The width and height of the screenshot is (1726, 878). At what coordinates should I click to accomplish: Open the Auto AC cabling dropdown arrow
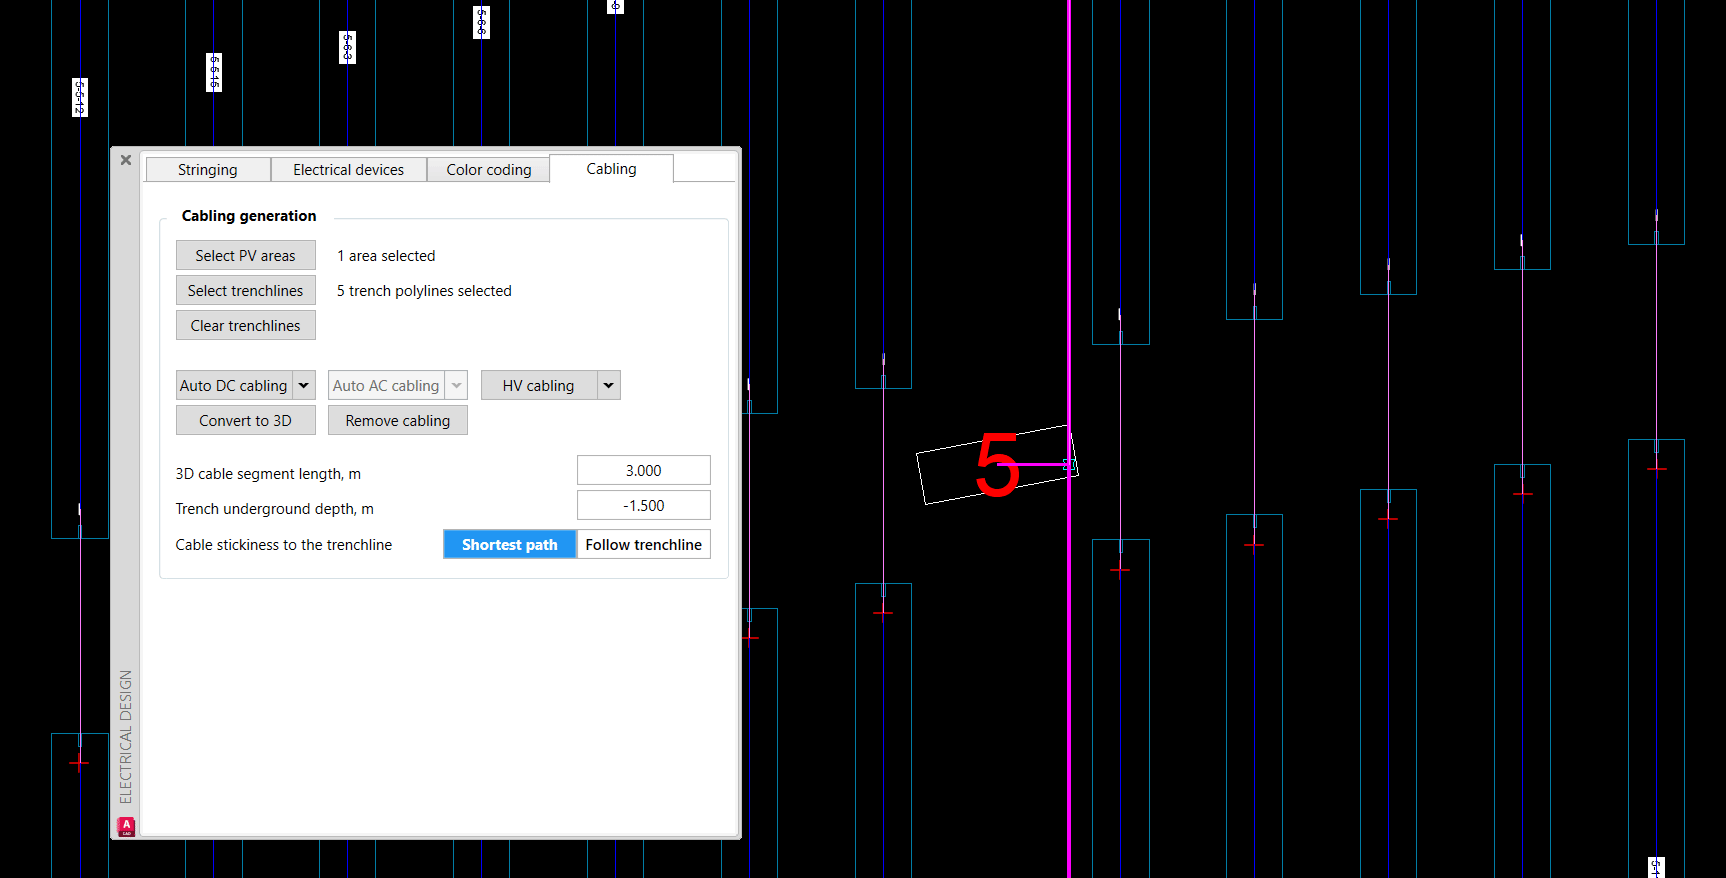[x=457, y=386]
